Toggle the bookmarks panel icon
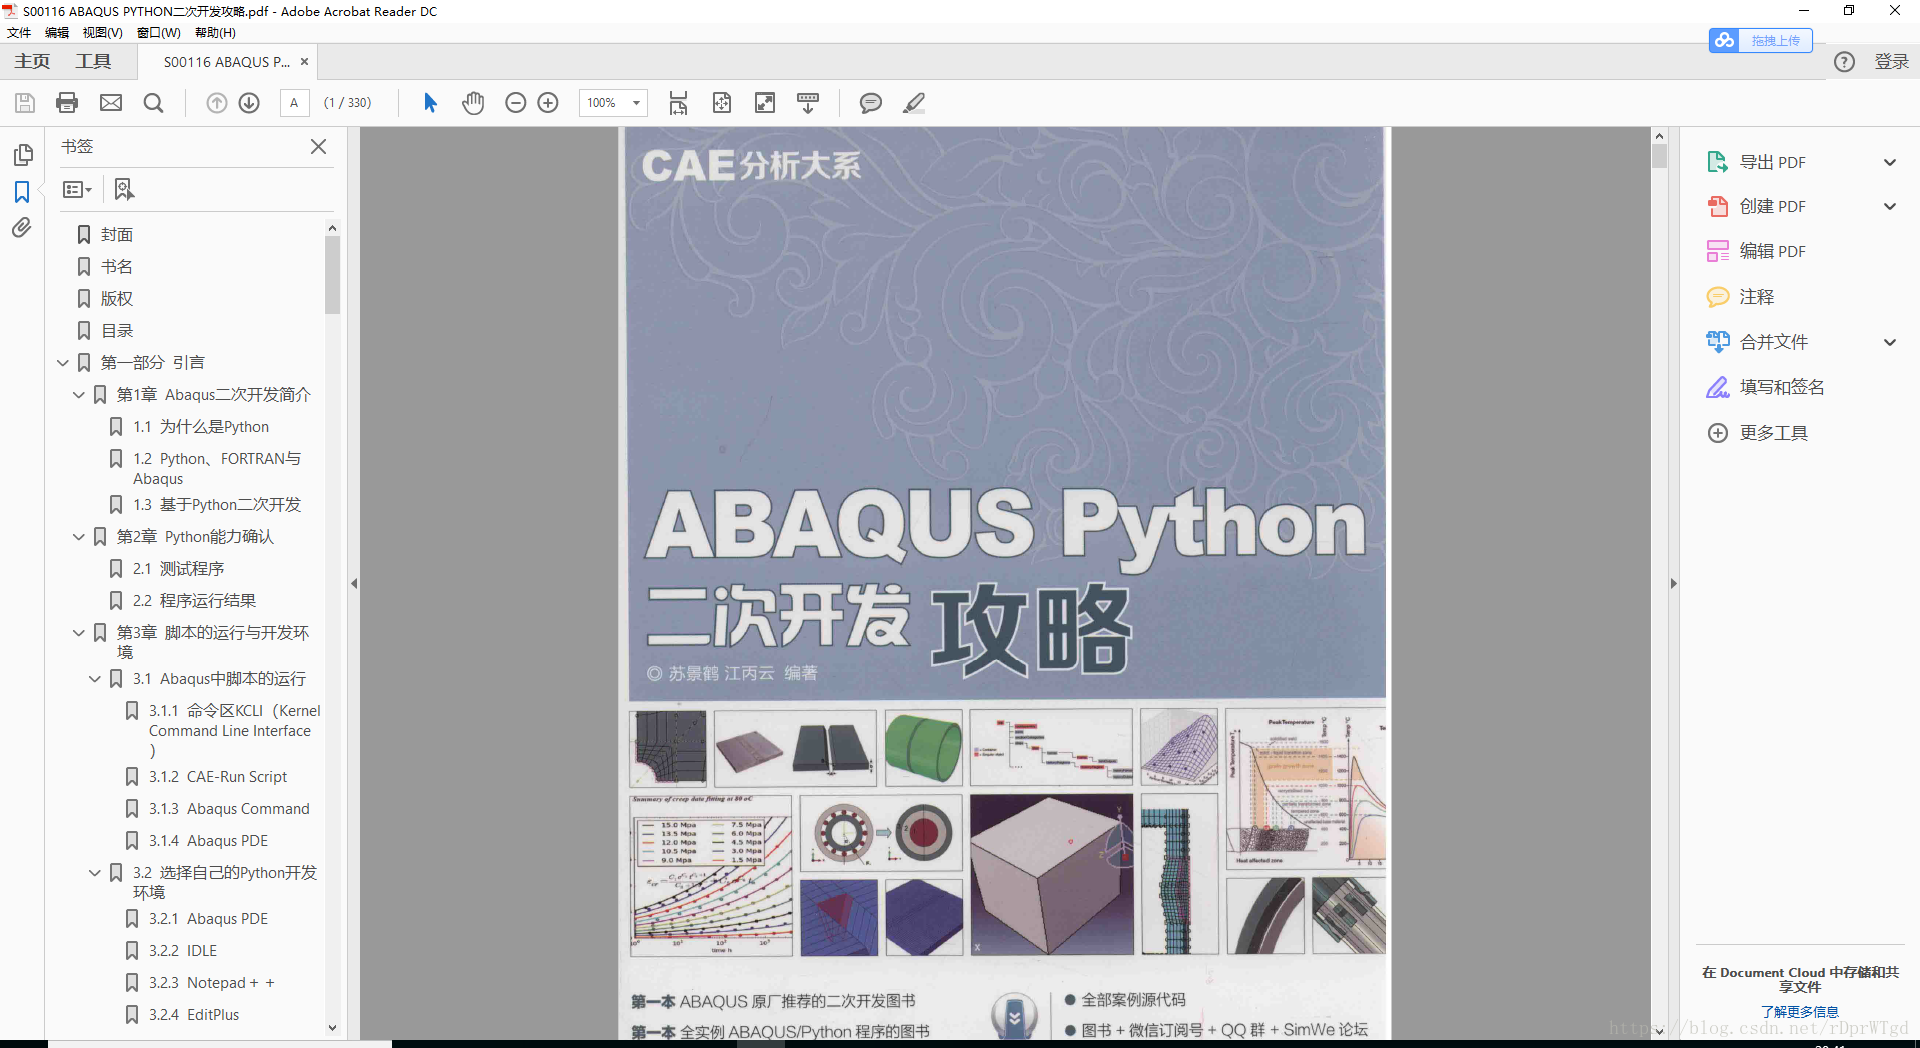The image size is (1920, 1048). click(x=22, y=192)
